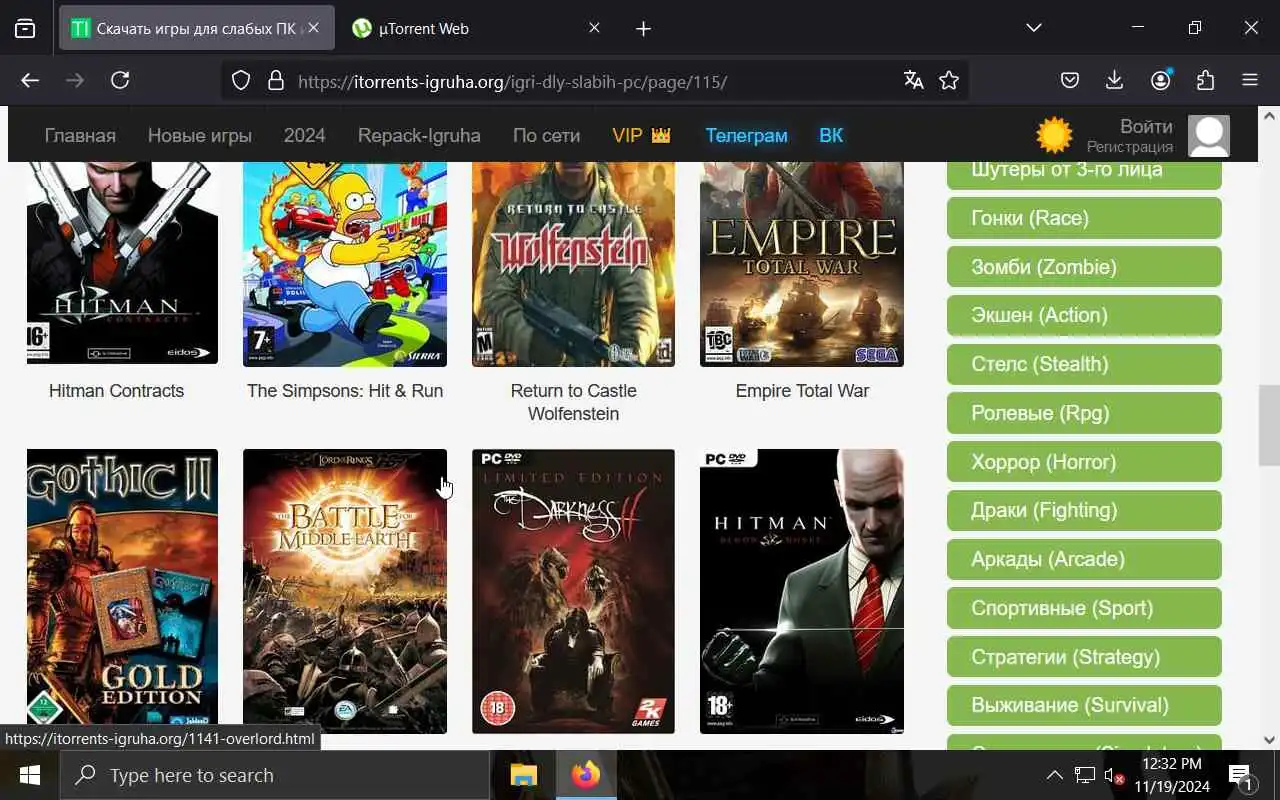This screenshot has width=1280, height=800.
Task: Select Гонки (Race) category
Action: tap(1084, 218)
